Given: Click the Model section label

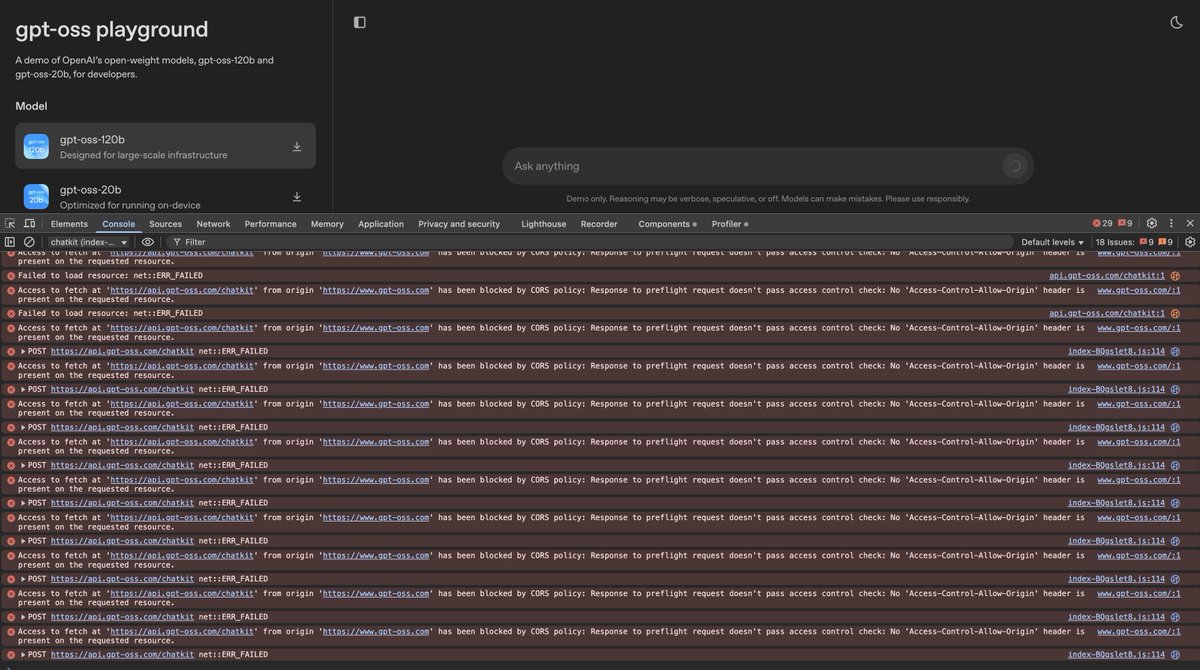Looking at the screenshot, I should tap(31, 106).
